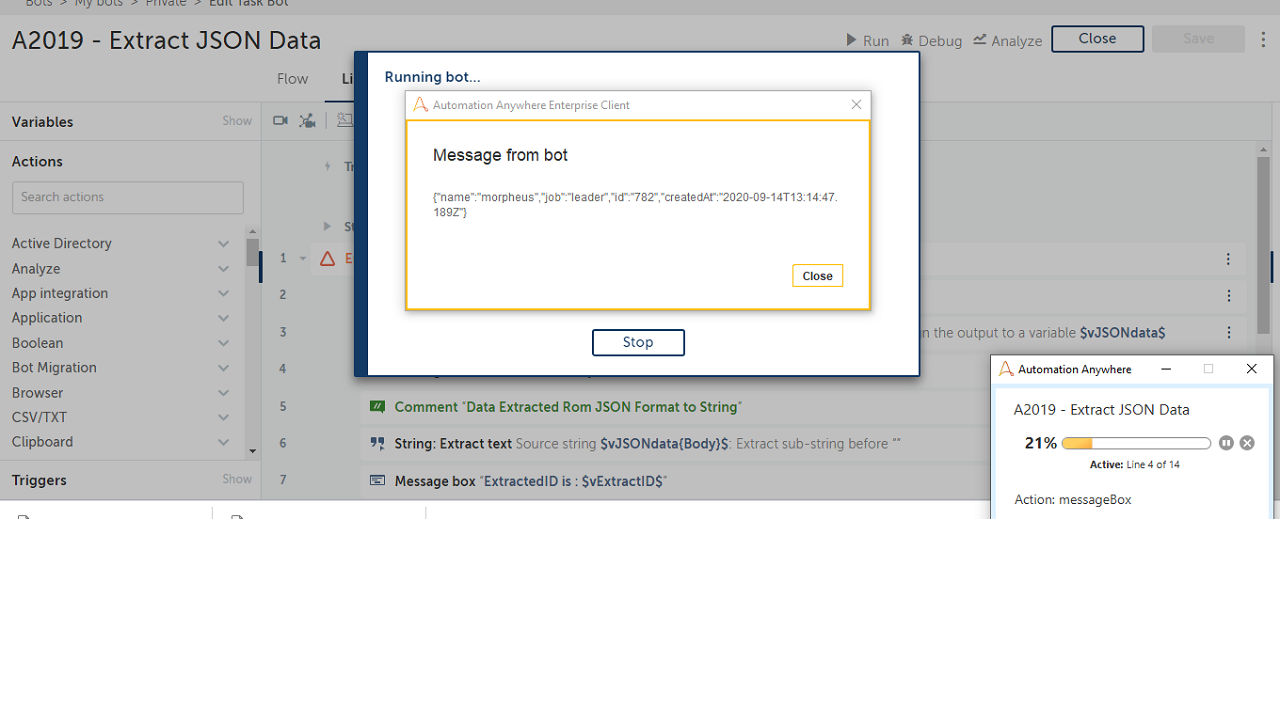The width and height of the screenshot is (1280, 720).
Task: Minimize the Automation Anywhere progress window
Action: tap(1165, 369)
